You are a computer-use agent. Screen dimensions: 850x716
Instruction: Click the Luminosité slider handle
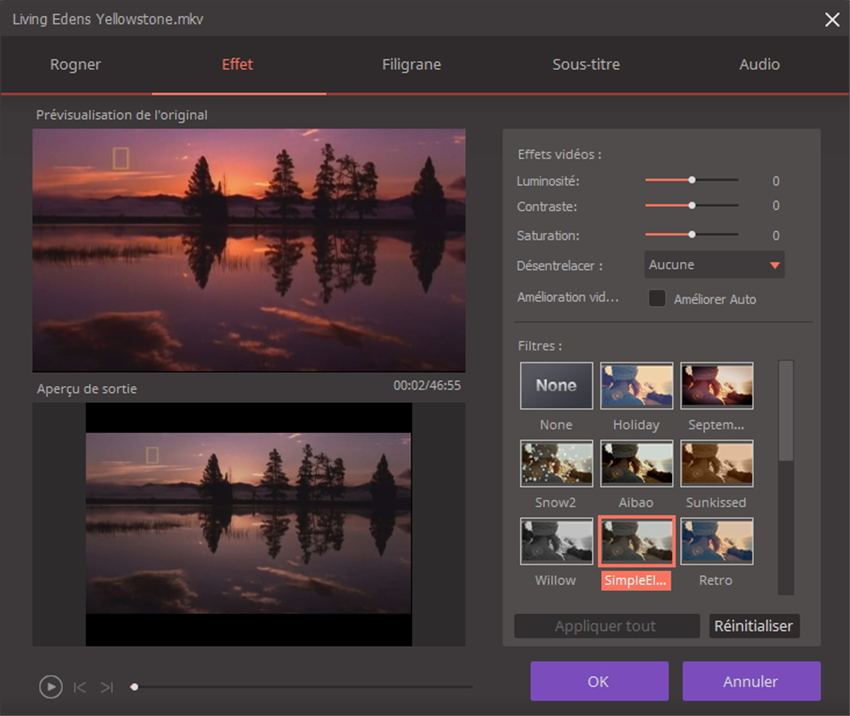tap(691, 180)
